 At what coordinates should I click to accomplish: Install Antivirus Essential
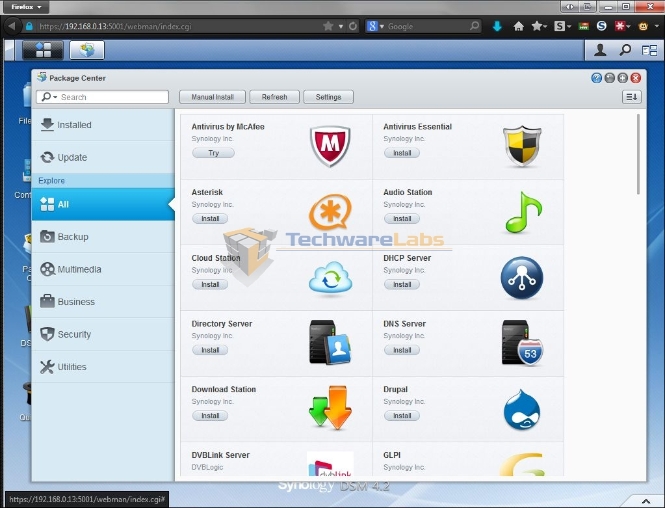coord(402,153)
